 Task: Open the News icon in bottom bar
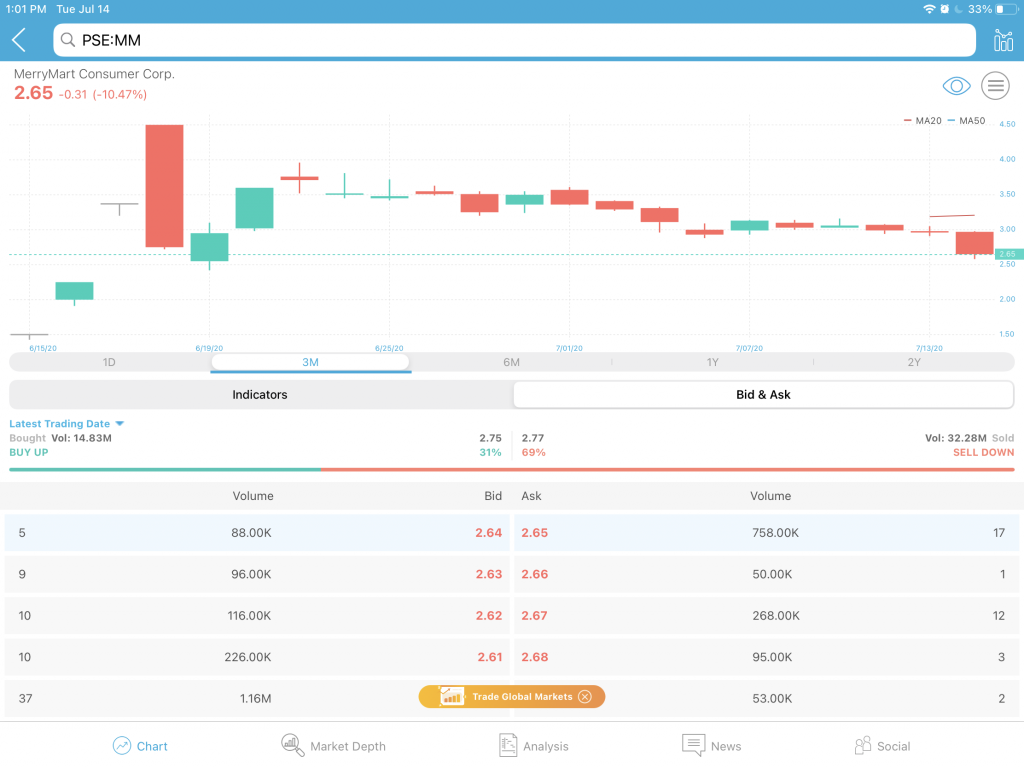coord(693,745)
